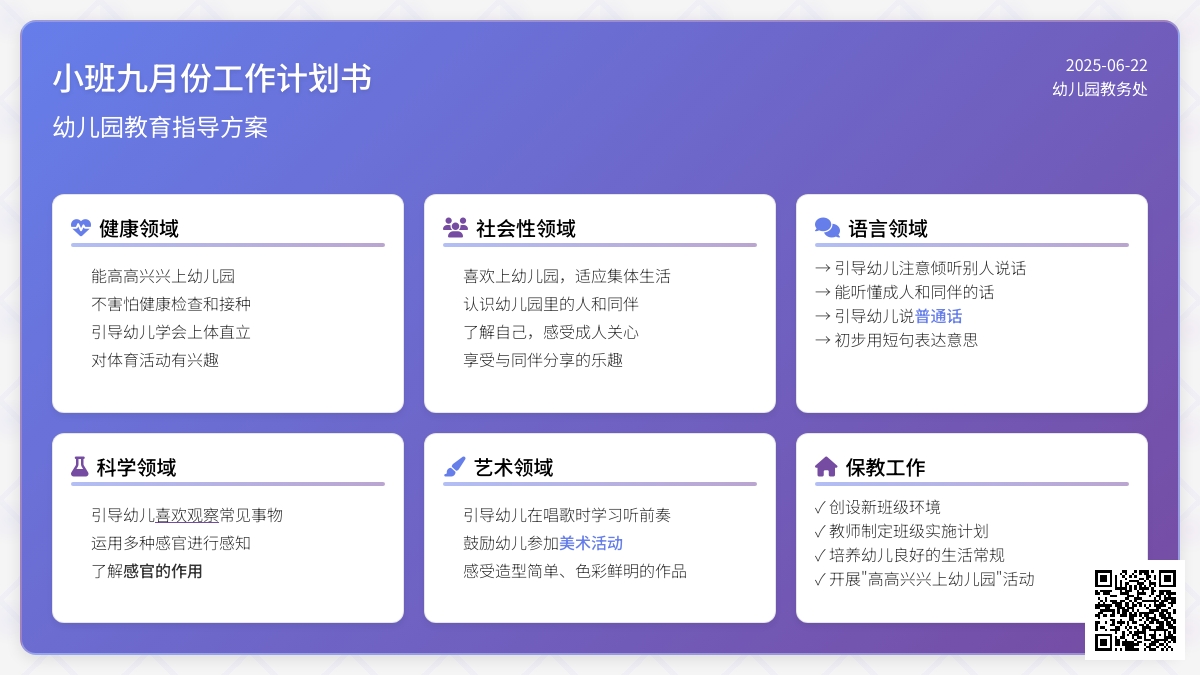Select the line 感受造型简单、色彩鲜明的作品
The width and height of the screenshot is (1200, 675).
(x=575, y=571)
